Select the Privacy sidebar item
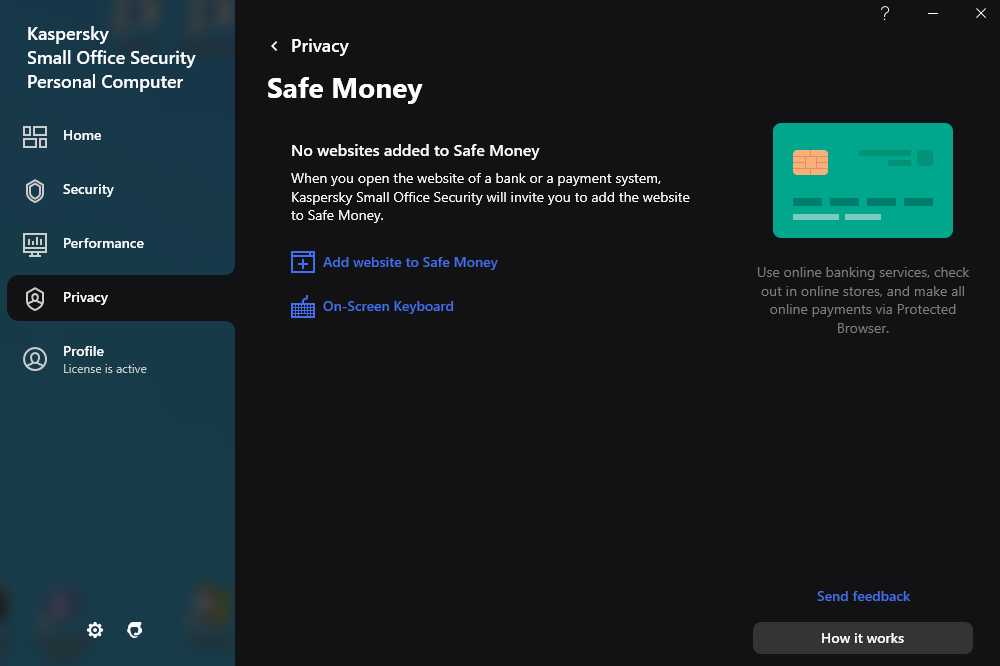Screen dimensions: 1000x666 click(121, 298)
